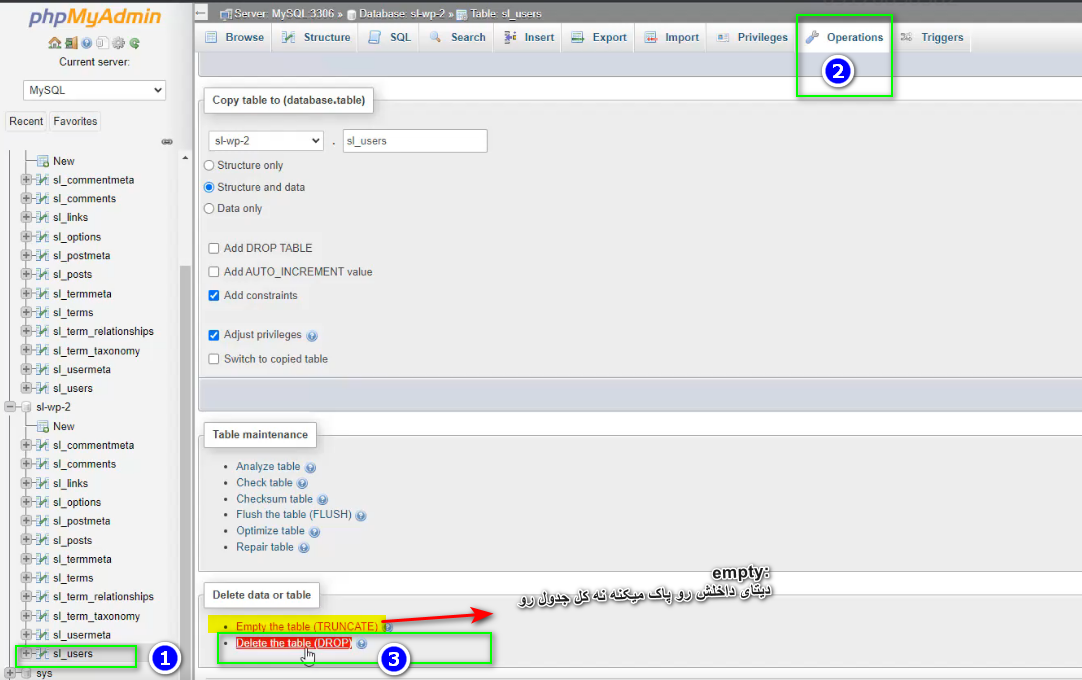Viewport: 1082px width, 680px height.
Task: Click help icon beside Checksum table
Action: coord(322,499)
